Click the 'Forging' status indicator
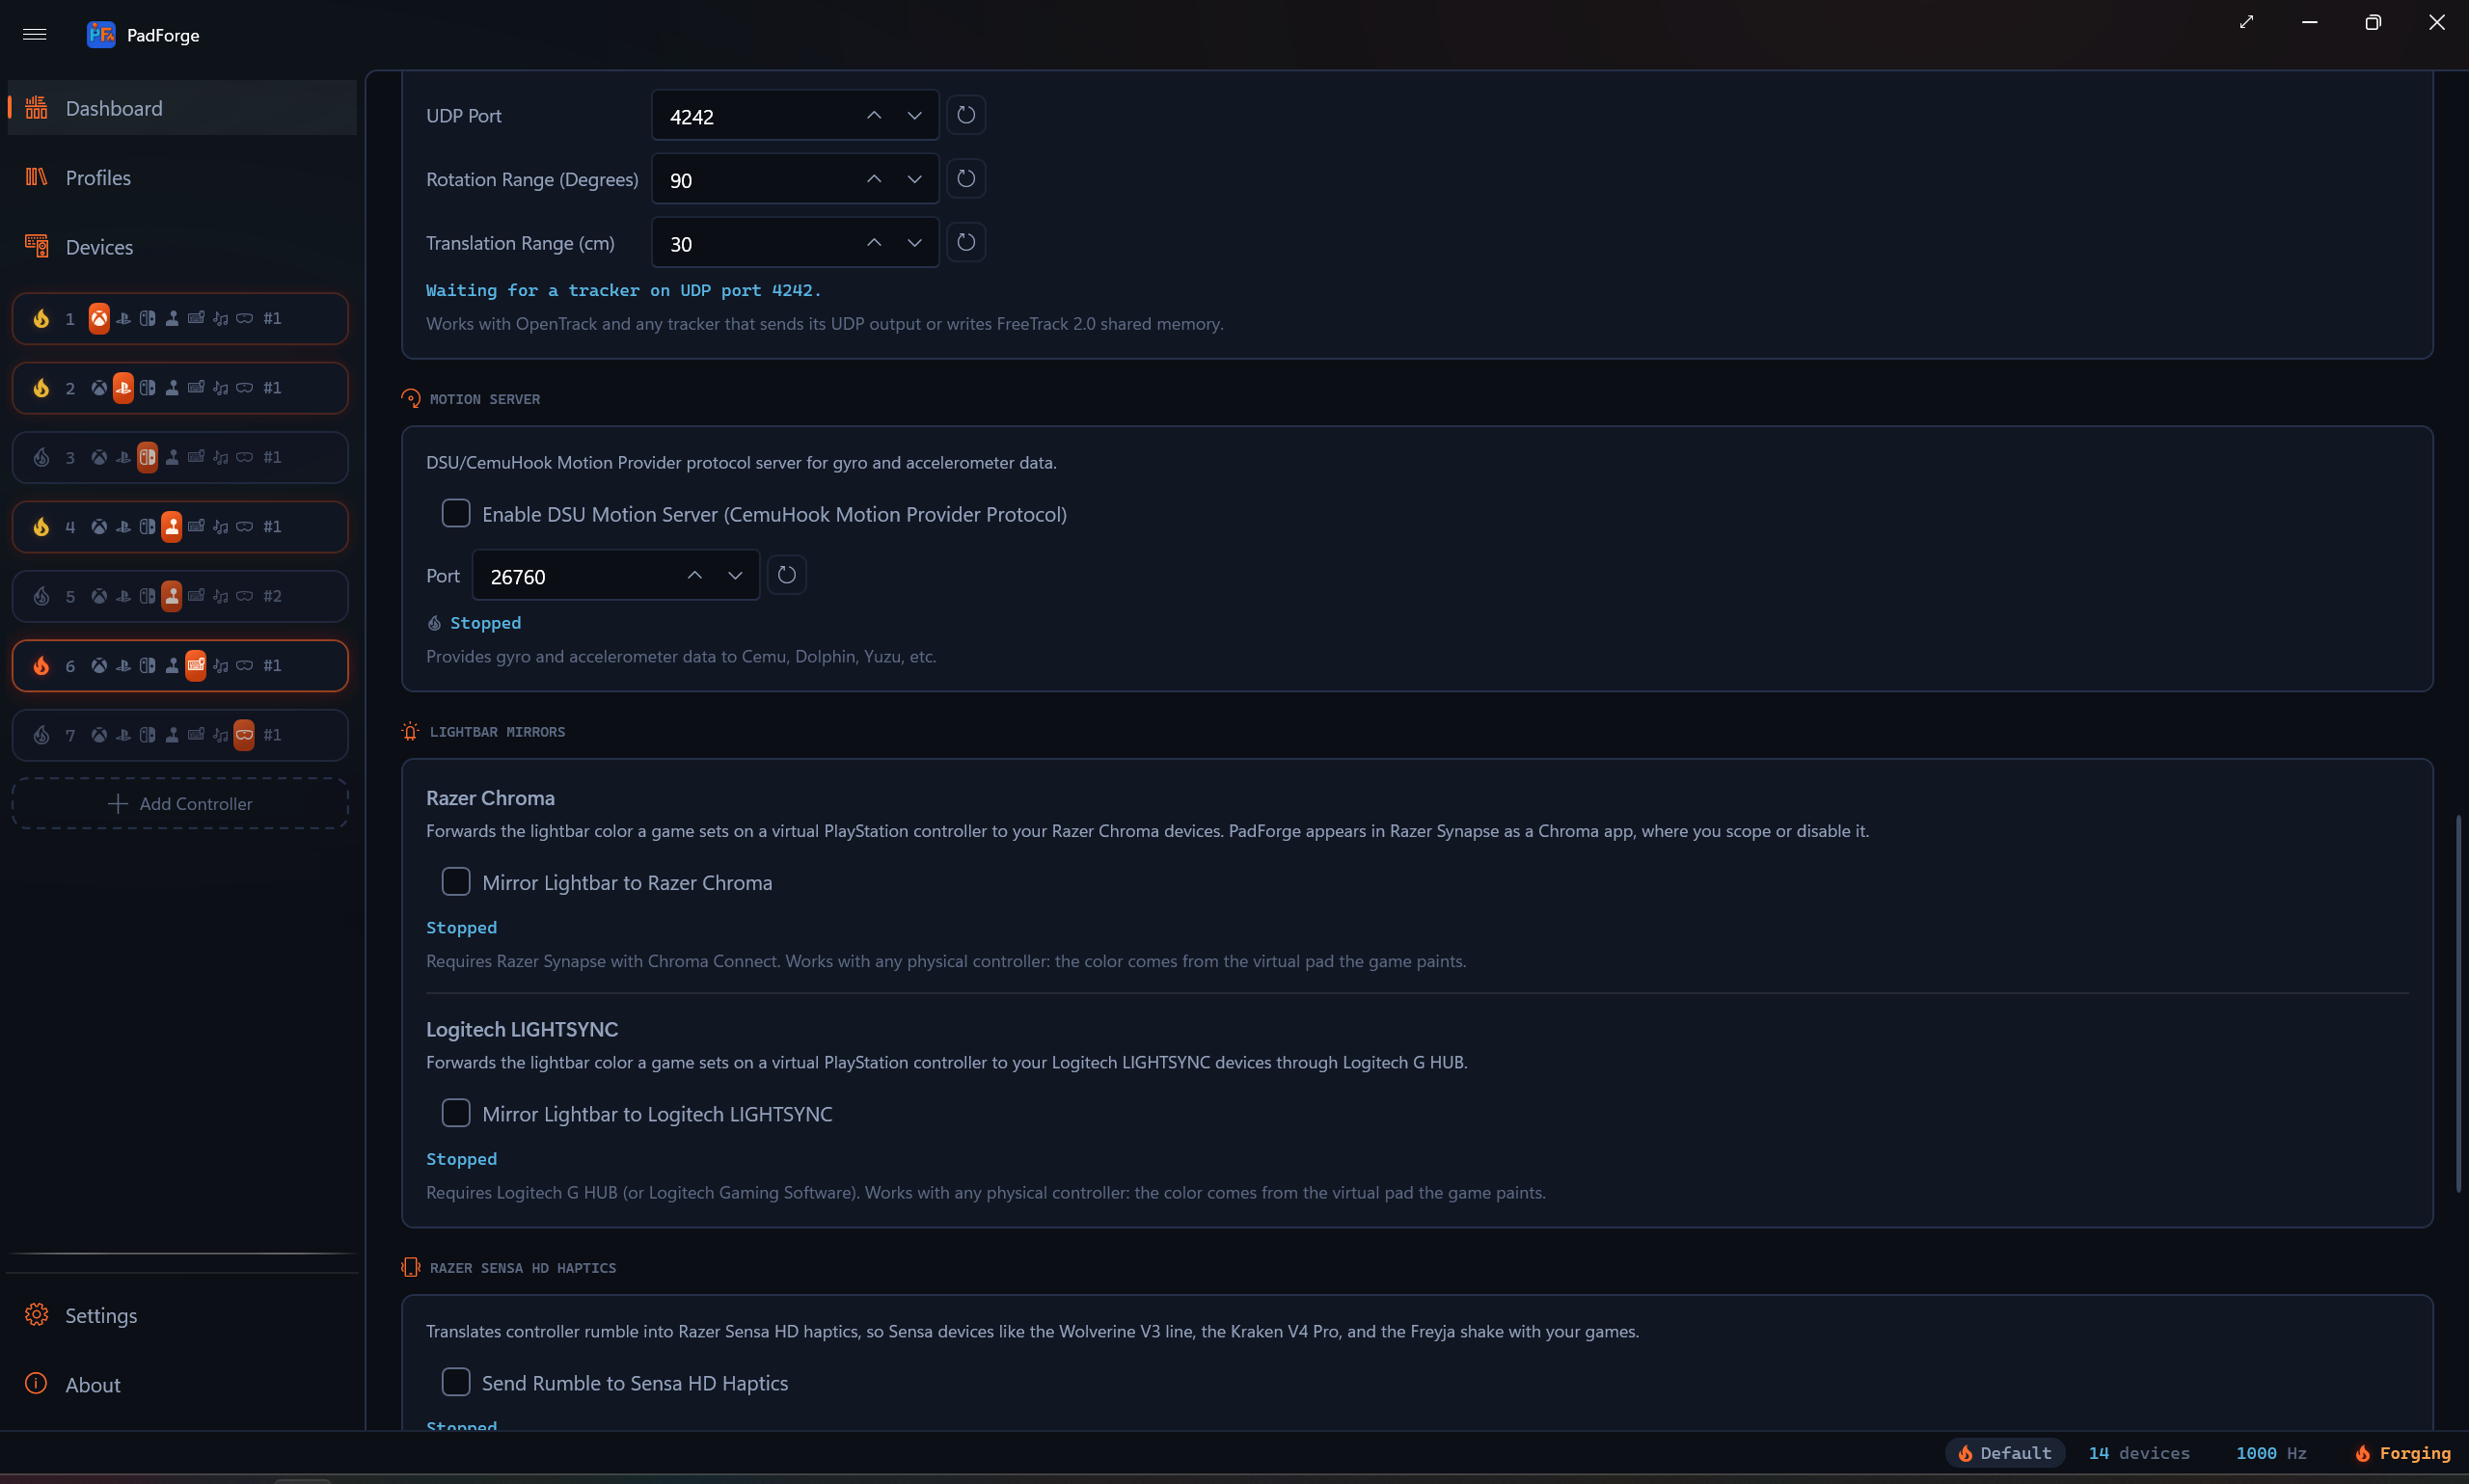 coord(2403,1453)
